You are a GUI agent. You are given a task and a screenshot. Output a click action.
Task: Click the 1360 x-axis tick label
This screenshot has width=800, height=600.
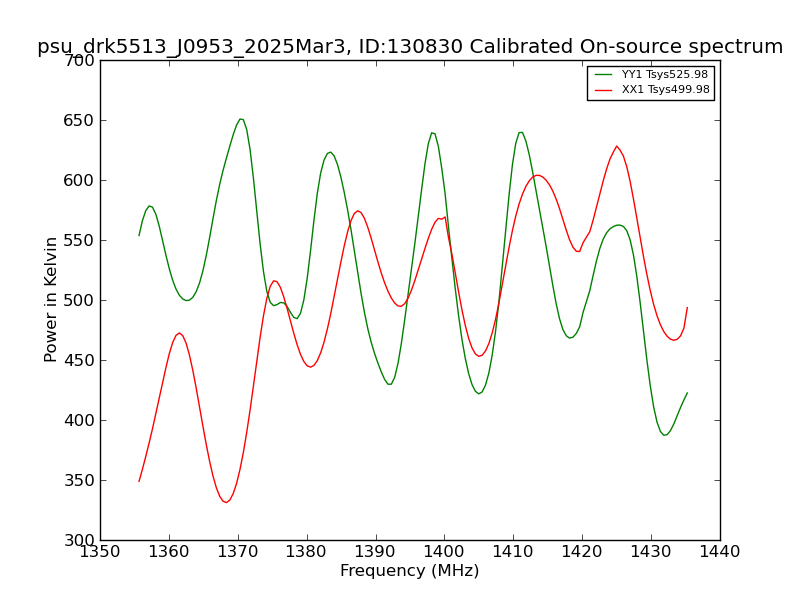click(169, 552)
